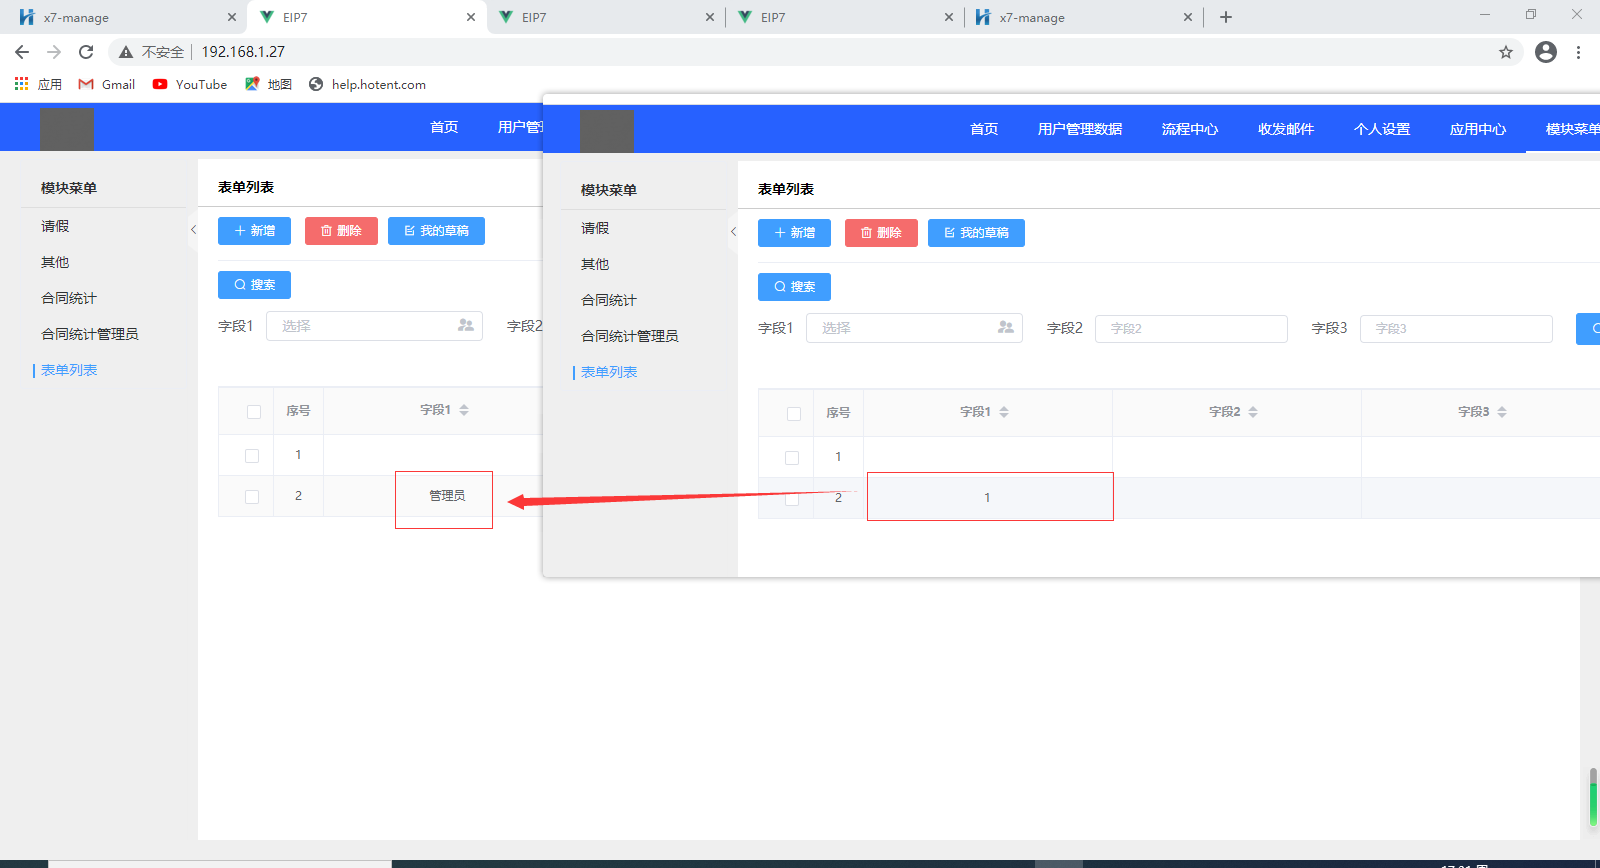Open the Gmail bookmark
The width and height of the screenshot is (1600, 868).
(x=107, y=85)
